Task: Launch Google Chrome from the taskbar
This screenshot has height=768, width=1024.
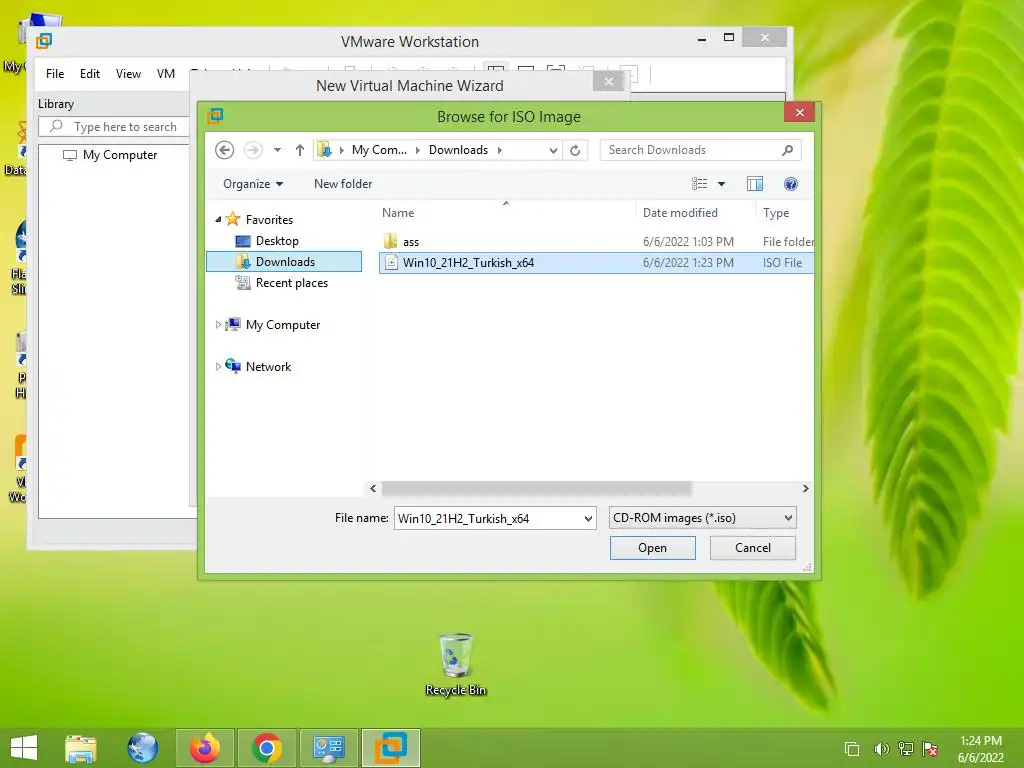Action: 266,748
